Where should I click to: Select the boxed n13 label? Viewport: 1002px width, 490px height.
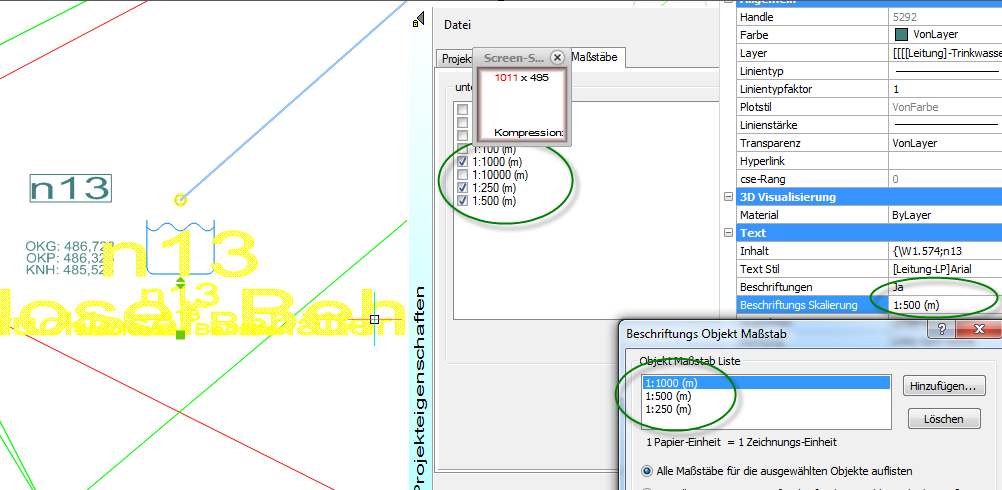(x=70, y=188)
